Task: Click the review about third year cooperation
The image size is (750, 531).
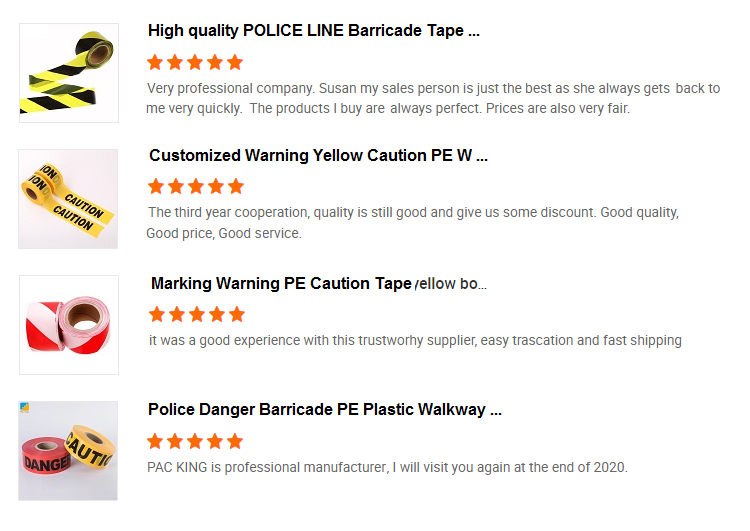Action: 412,223
